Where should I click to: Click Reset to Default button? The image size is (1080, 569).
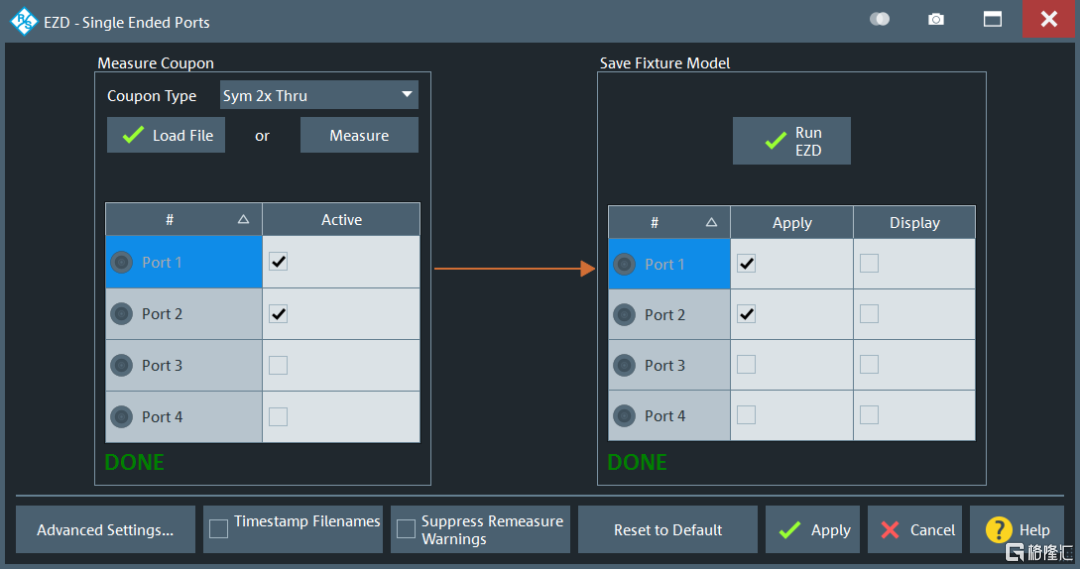tap(668, 530)
